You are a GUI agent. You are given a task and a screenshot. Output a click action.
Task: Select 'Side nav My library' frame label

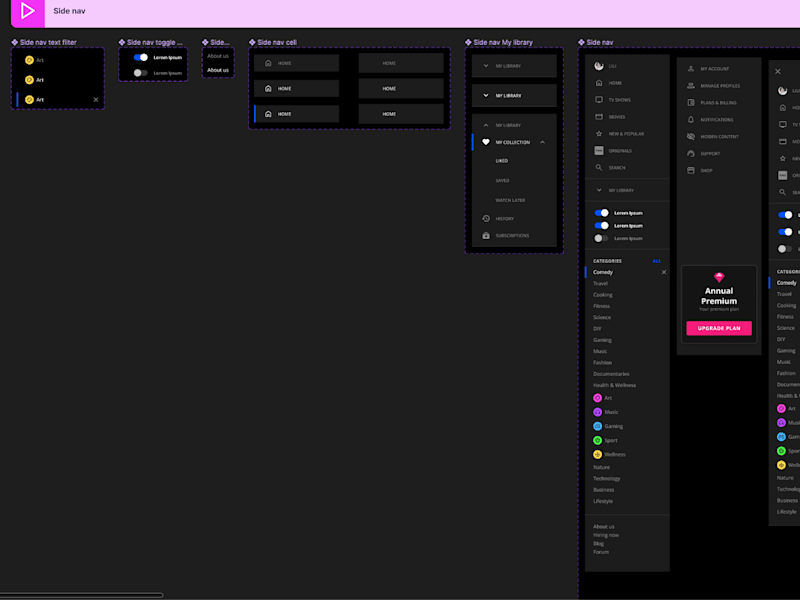tap(503, 42)
